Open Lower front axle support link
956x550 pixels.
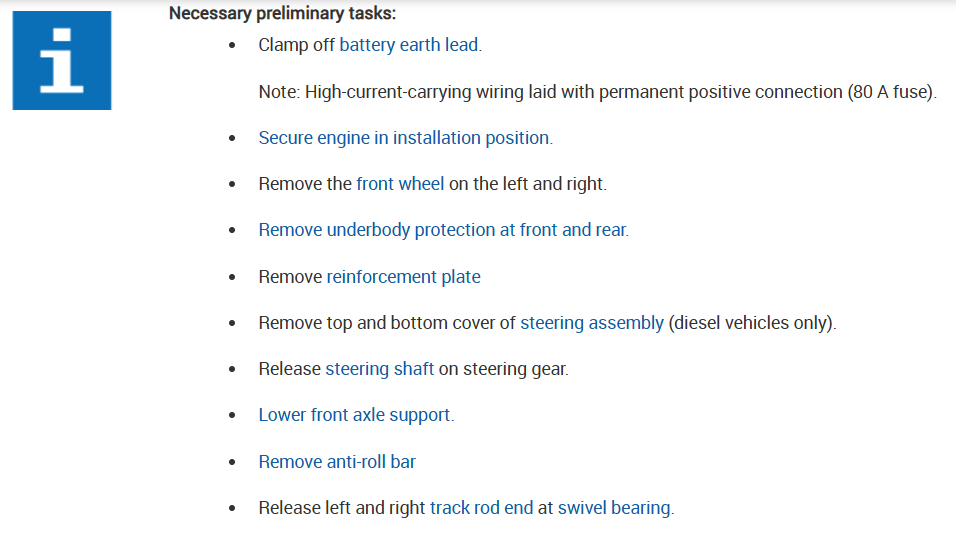pyautogui.click(x=356, y=415)
